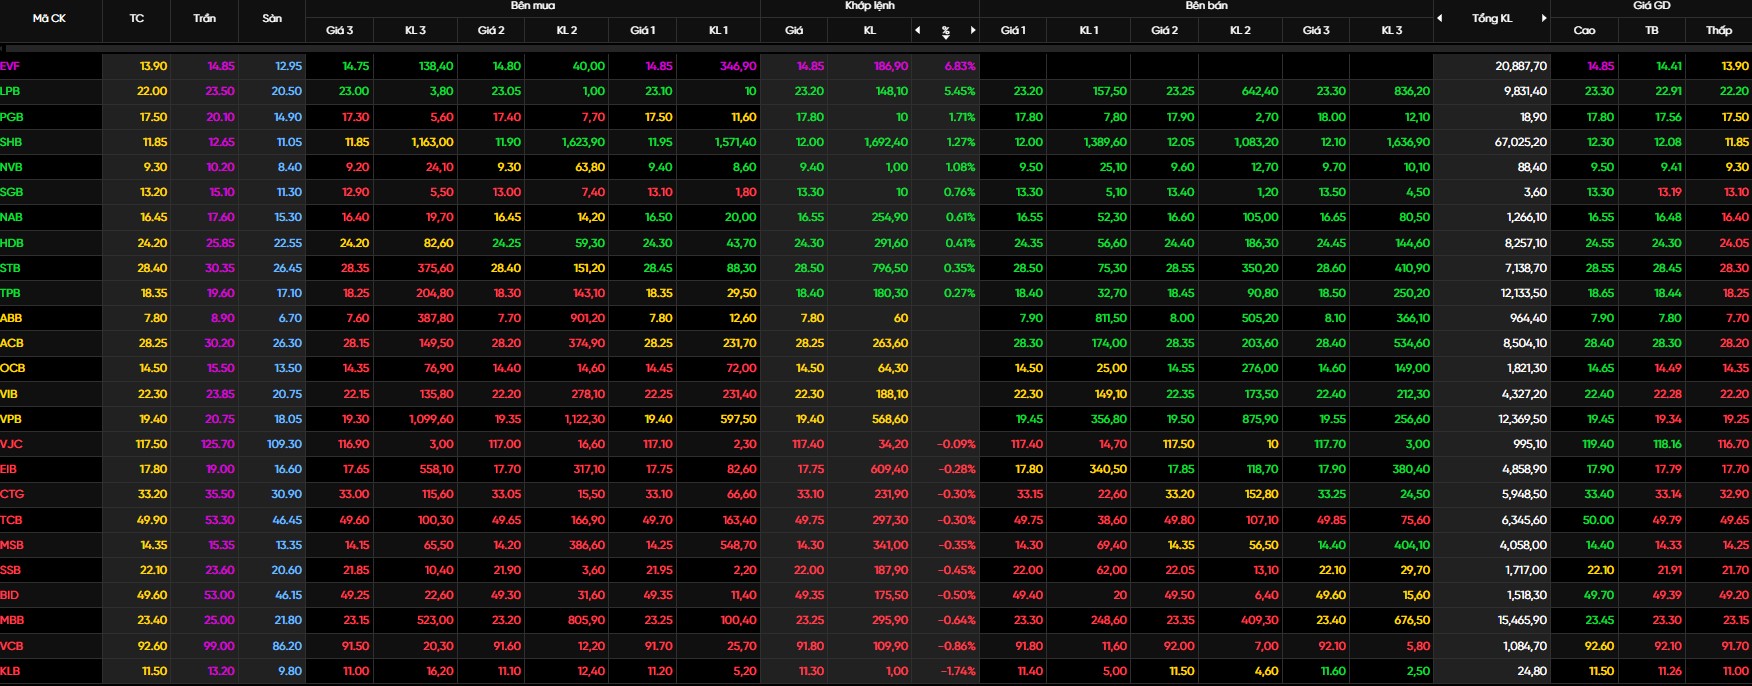This screenshot has height=686, width=1752.
Task: Open the EIB stock ticker
Action: [x=8, y=469]
